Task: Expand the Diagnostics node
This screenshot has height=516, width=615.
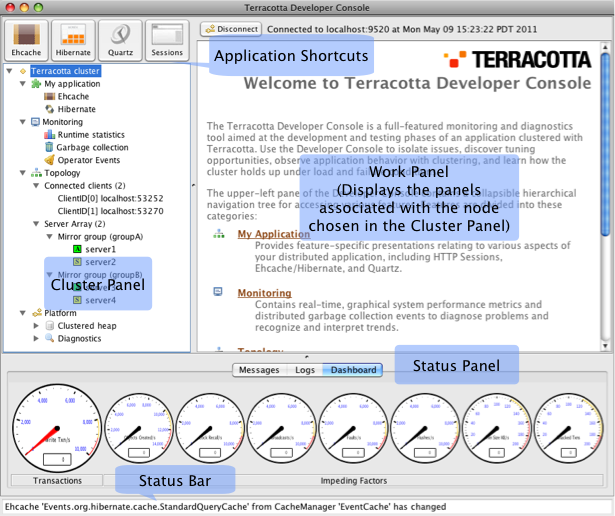Action: tap(36, 338)
